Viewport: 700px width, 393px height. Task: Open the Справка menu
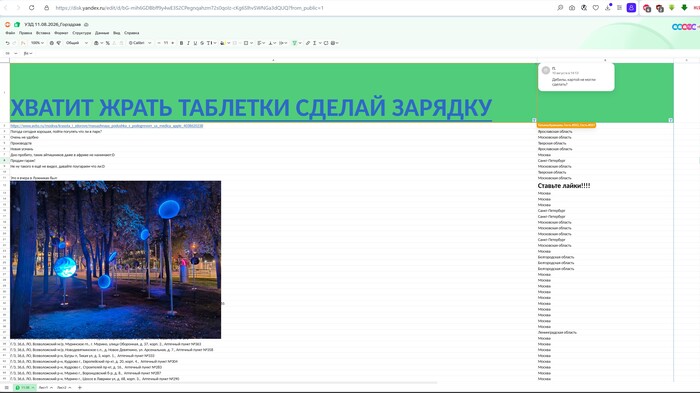click(132, 33)
